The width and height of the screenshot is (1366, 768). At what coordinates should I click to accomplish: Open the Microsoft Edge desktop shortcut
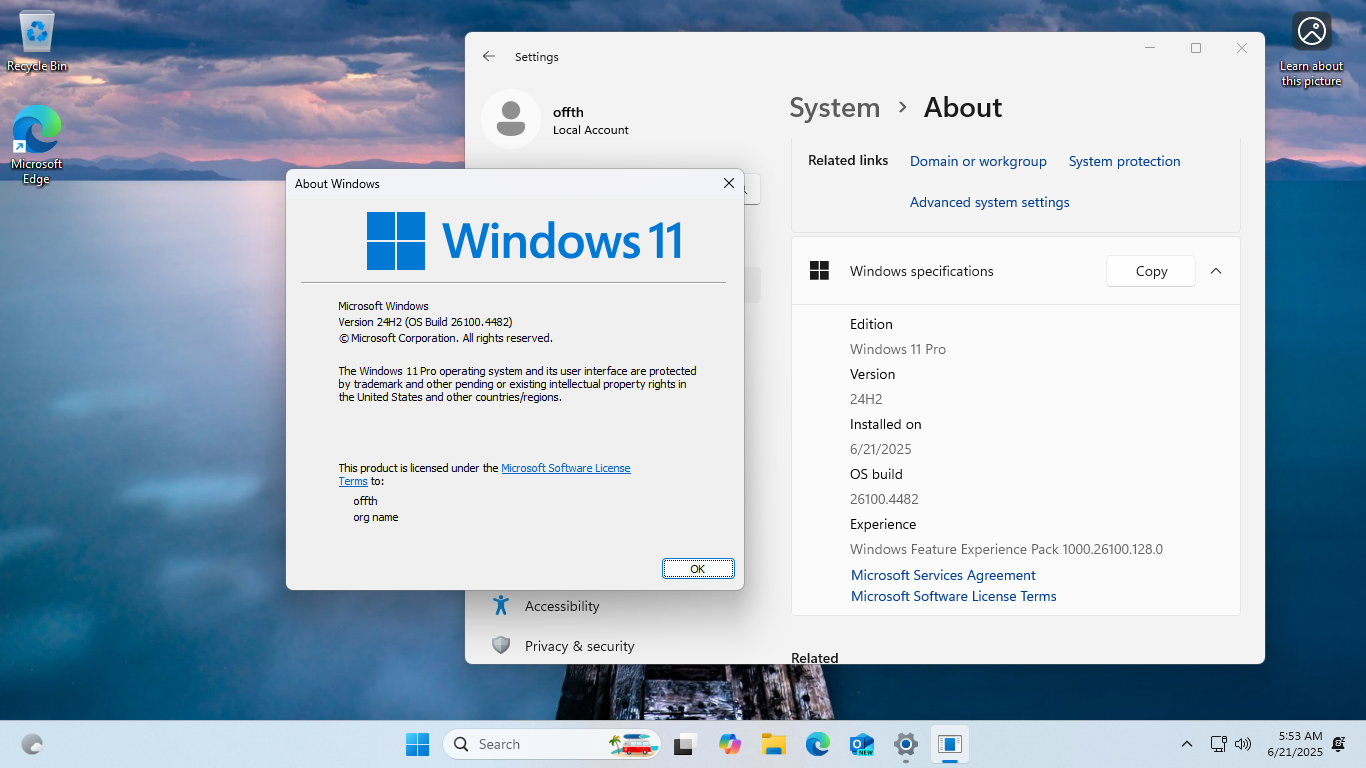pos(37,145)
